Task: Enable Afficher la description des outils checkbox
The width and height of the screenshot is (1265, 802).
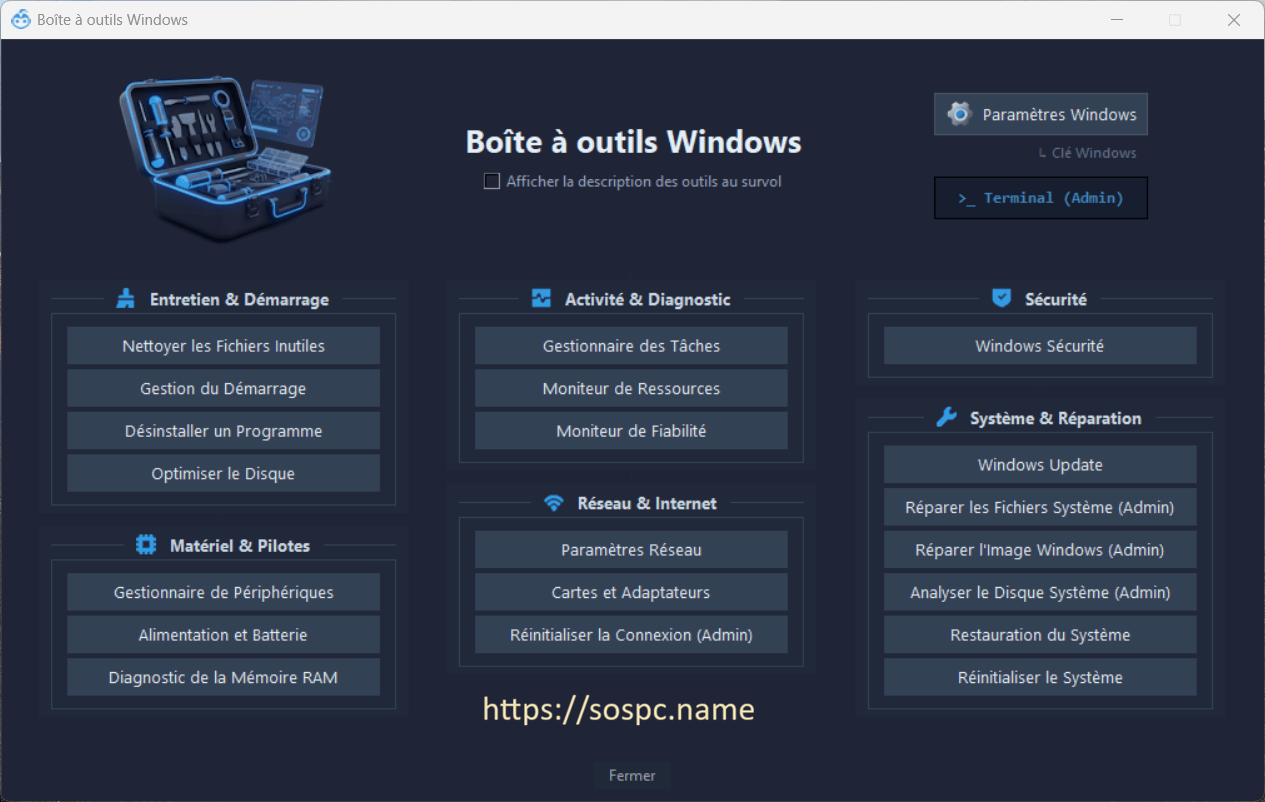Action: [491, 181]
